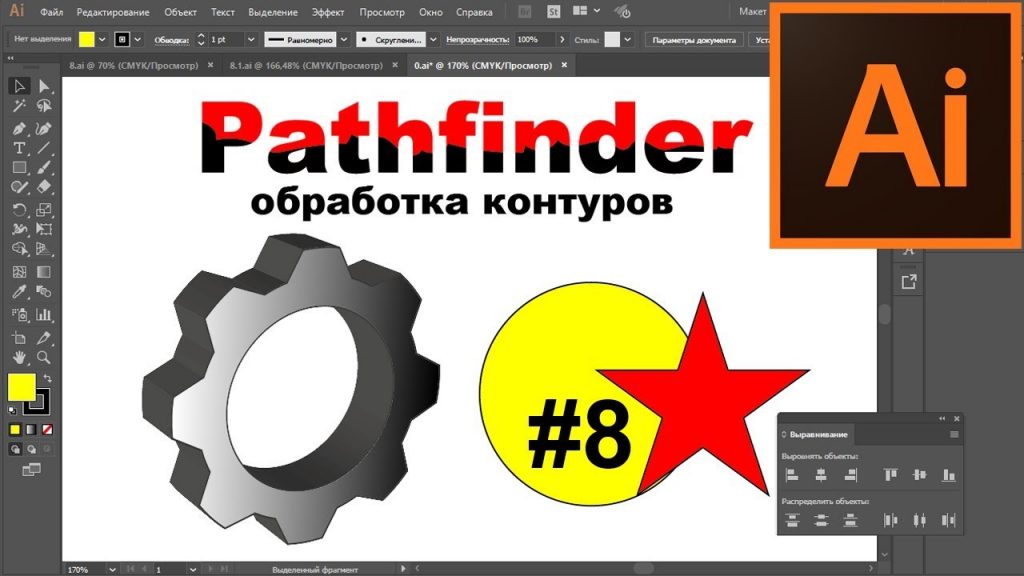Switch to the 8.ai document tab

133,65
